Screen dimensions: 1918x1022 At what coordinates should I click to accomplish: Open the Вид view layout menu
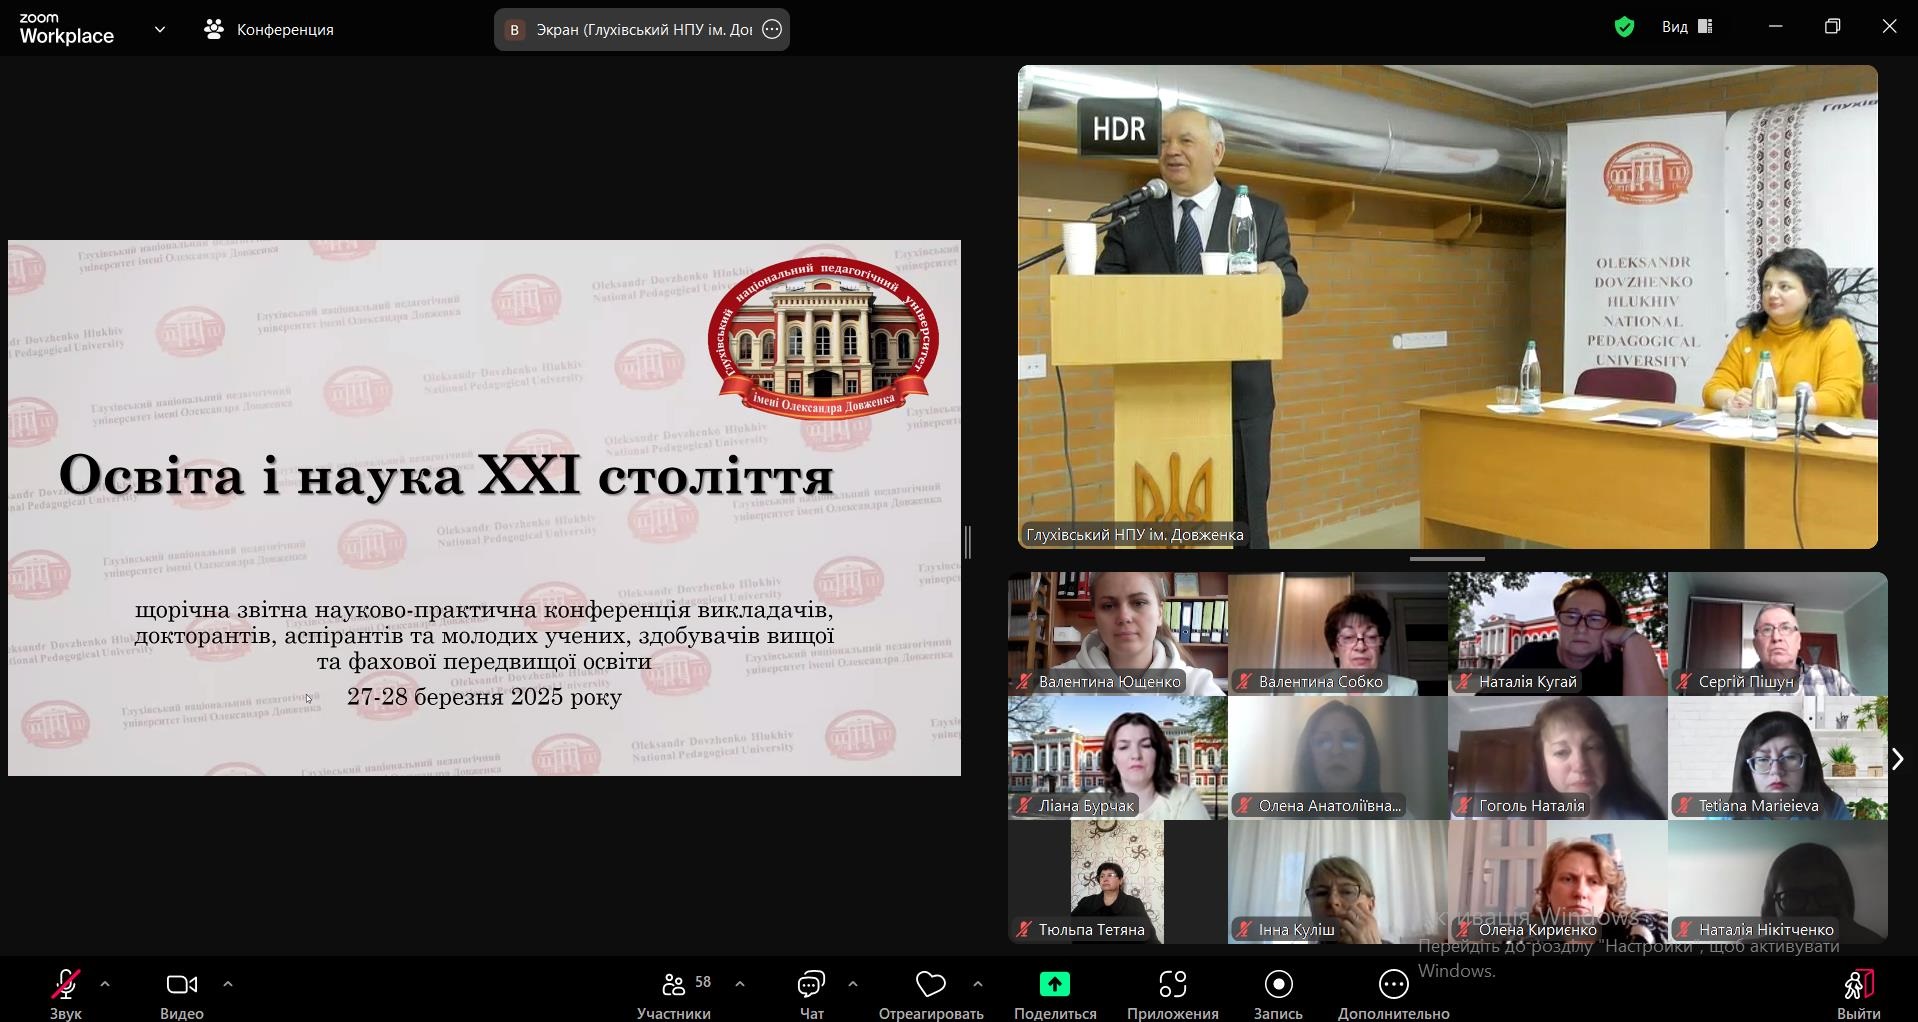(1687, 27)
